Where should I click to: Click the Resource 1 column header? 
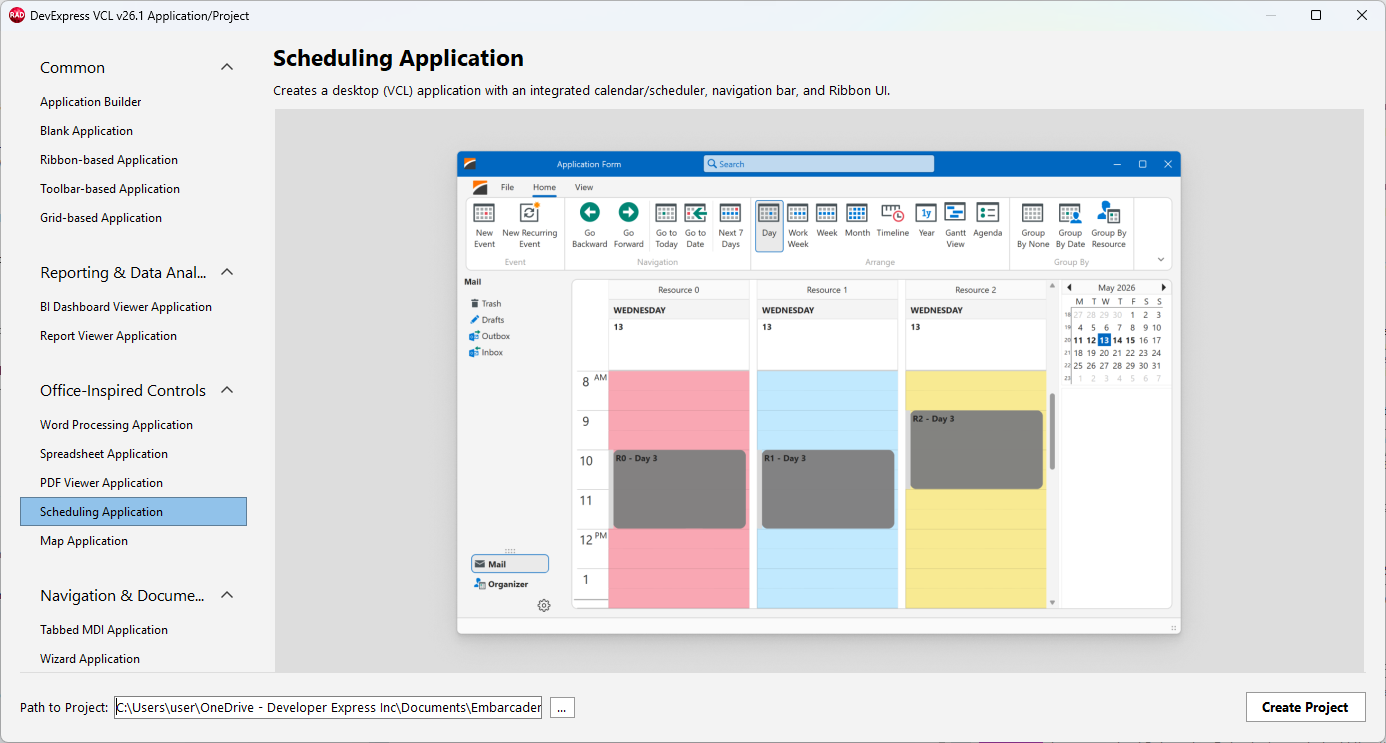[827, 290]
